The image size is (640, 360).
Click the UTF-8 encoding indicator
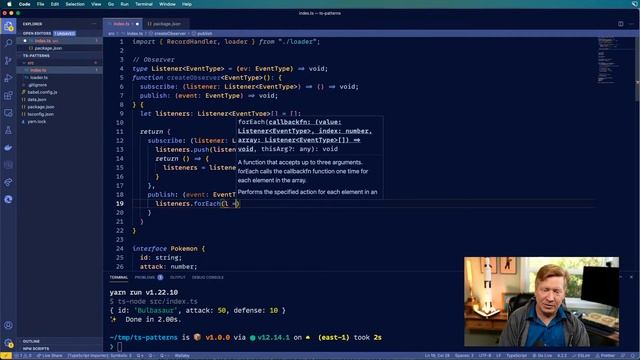tap(485, 356)
